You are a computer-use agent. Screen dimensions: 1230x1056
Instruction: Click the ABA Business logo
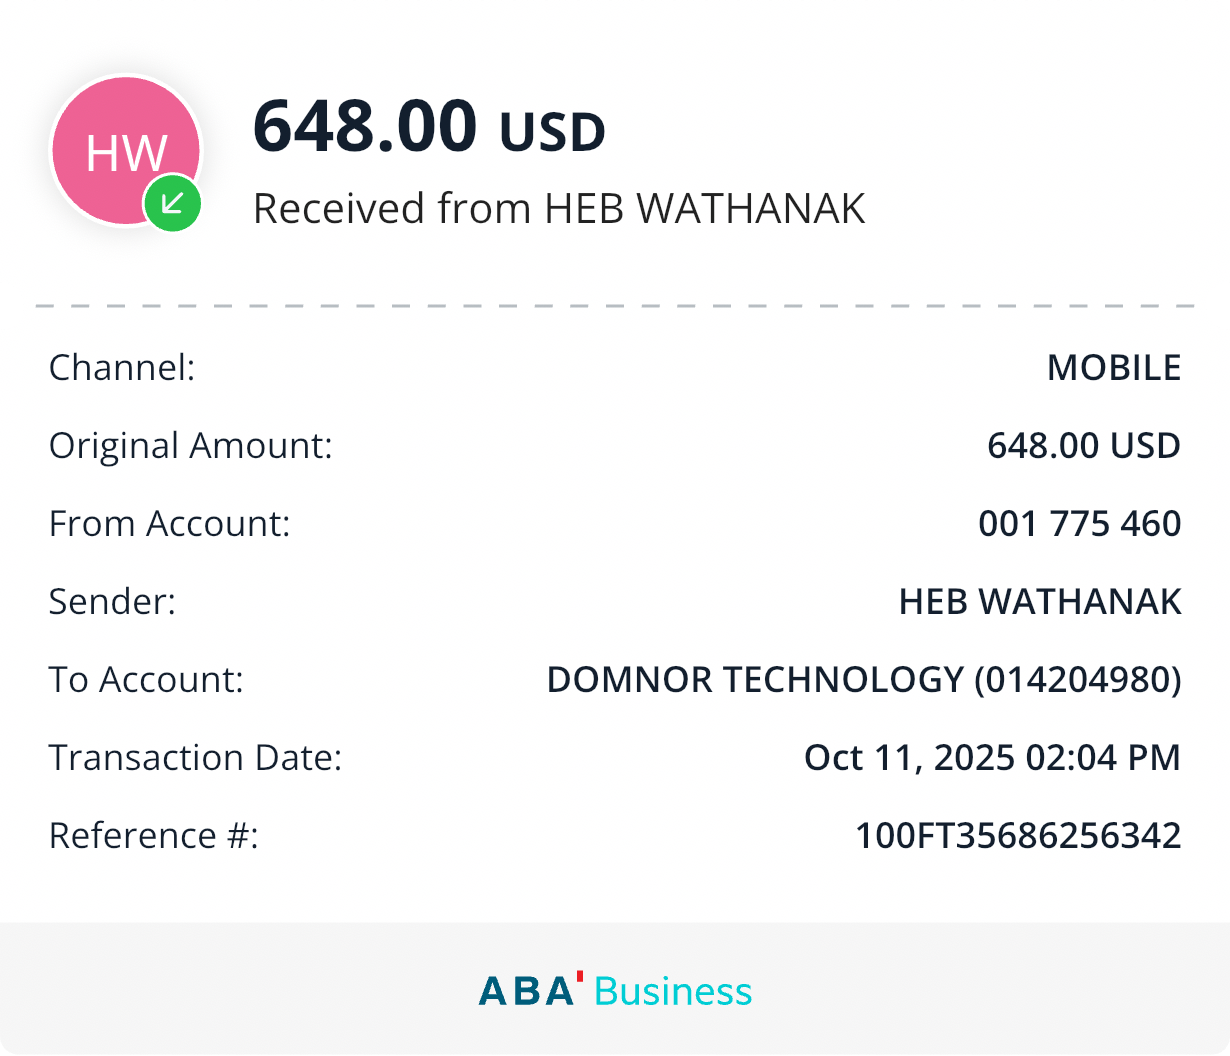pyautogui.click(x=615, y=991)
